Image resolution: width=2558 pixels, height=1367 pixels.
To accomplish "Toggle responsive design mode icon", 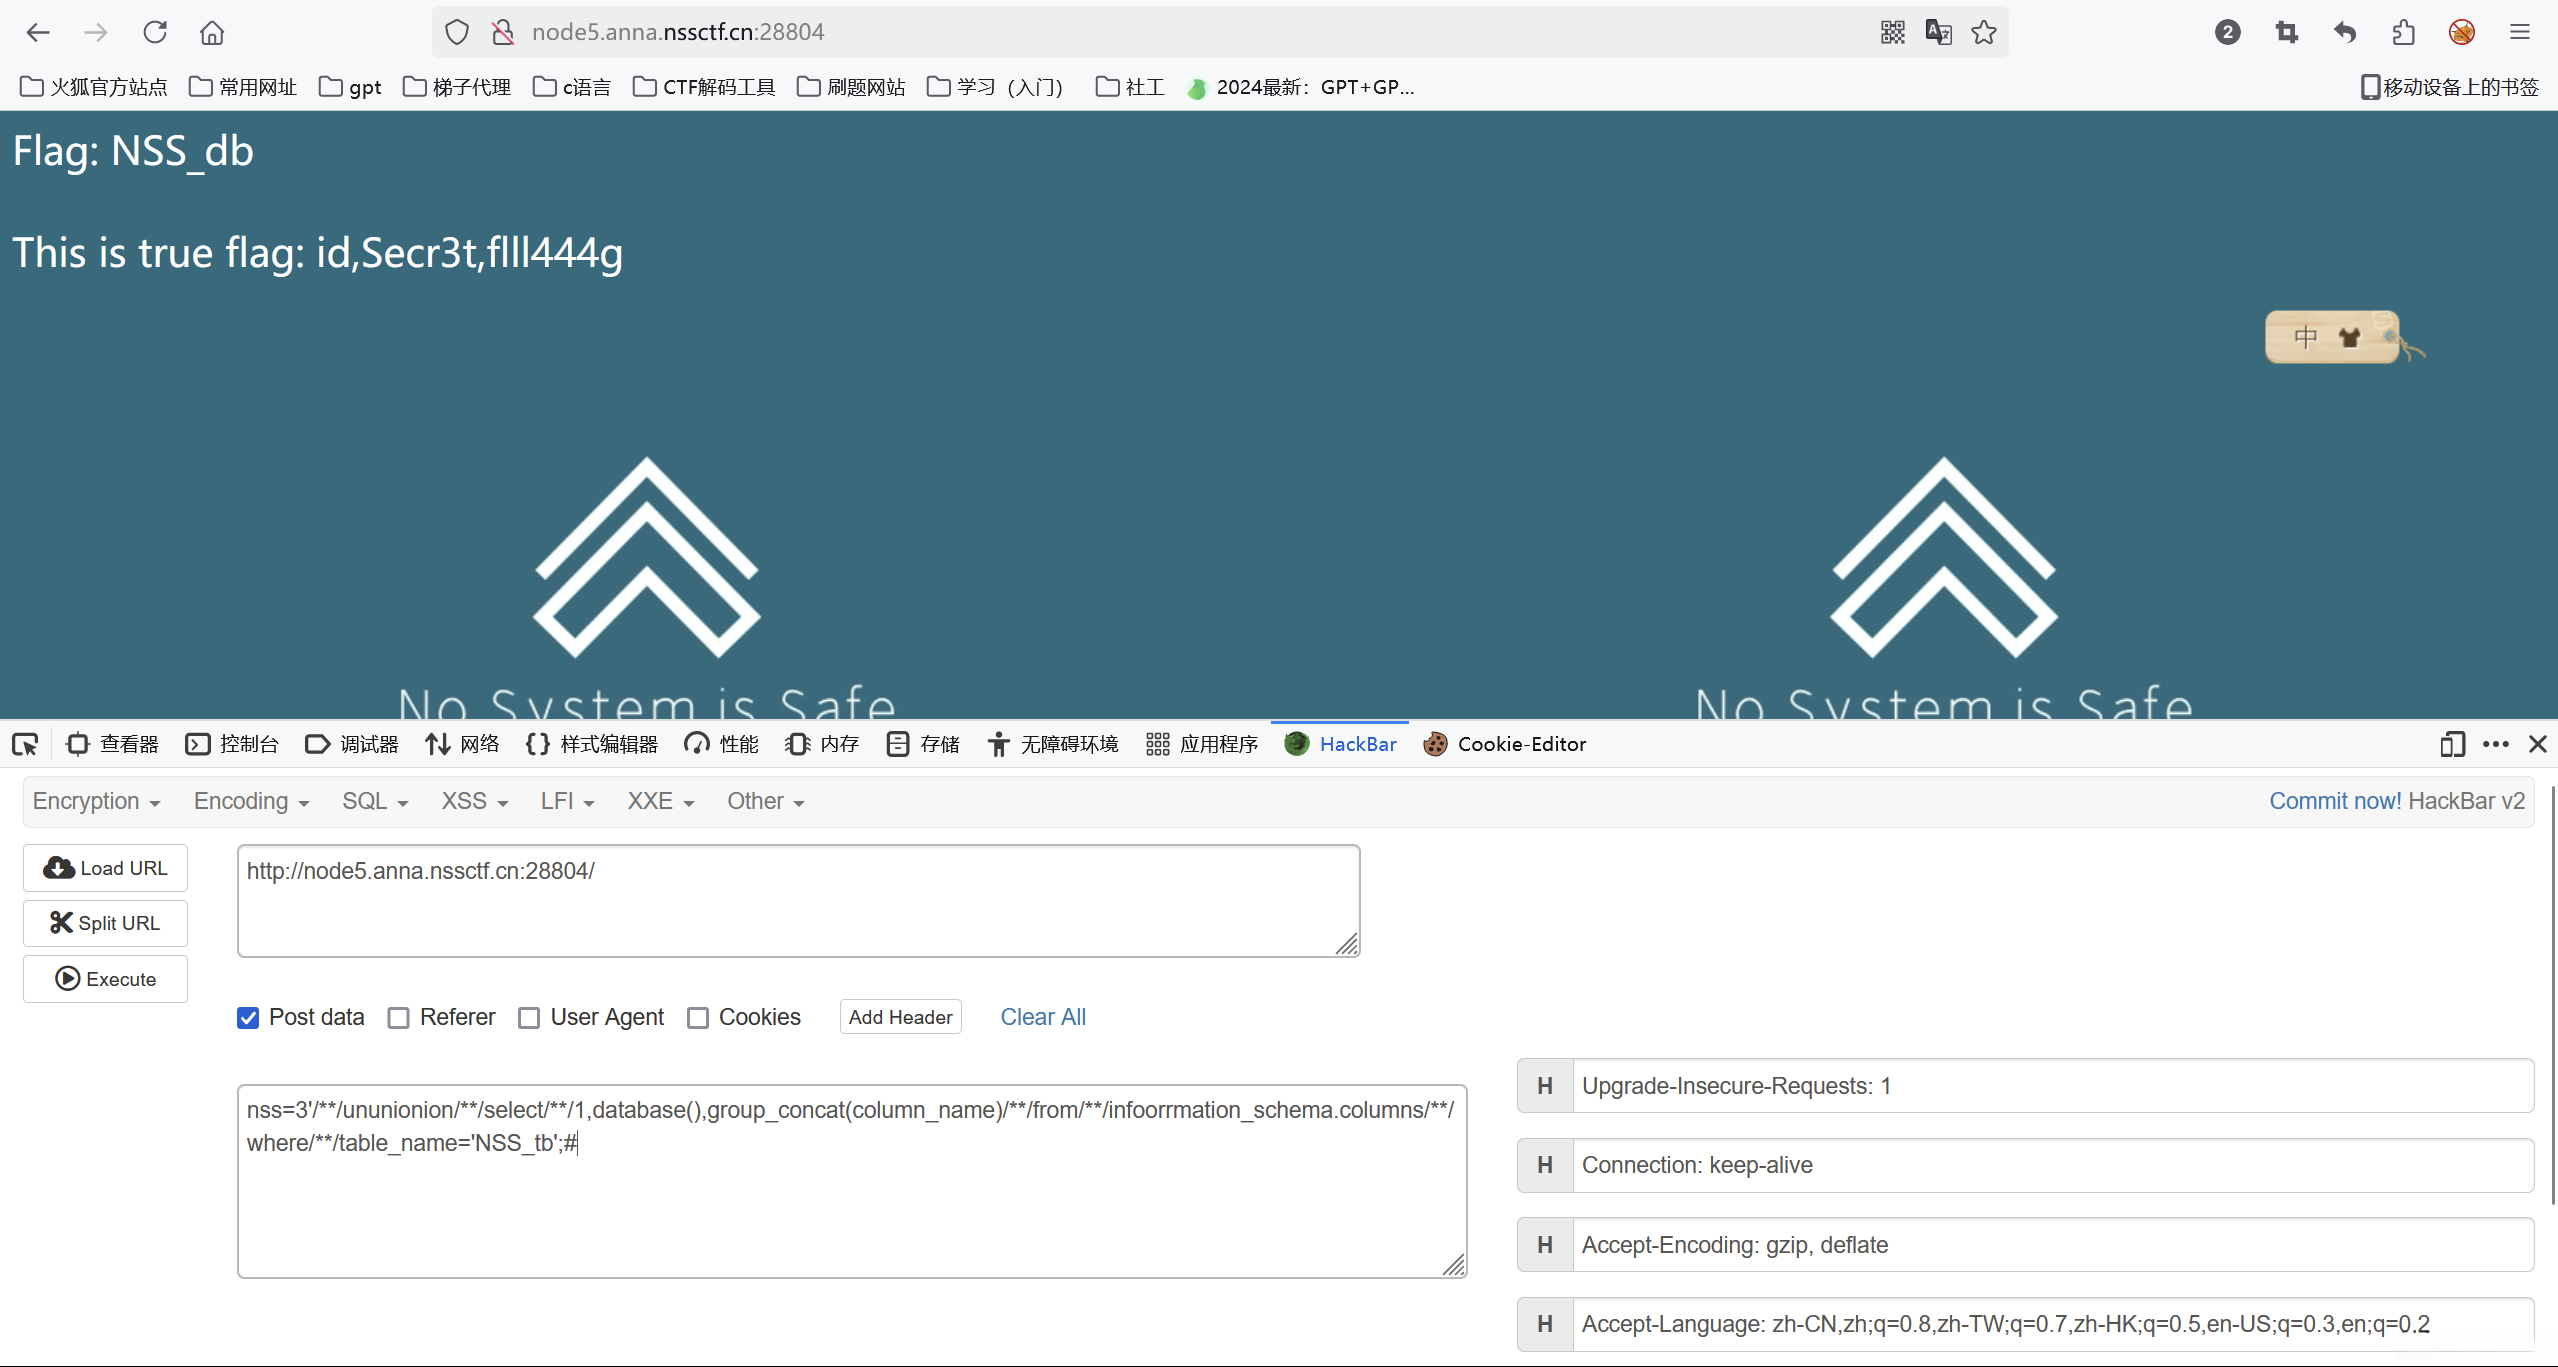I will coord(2452,744).
